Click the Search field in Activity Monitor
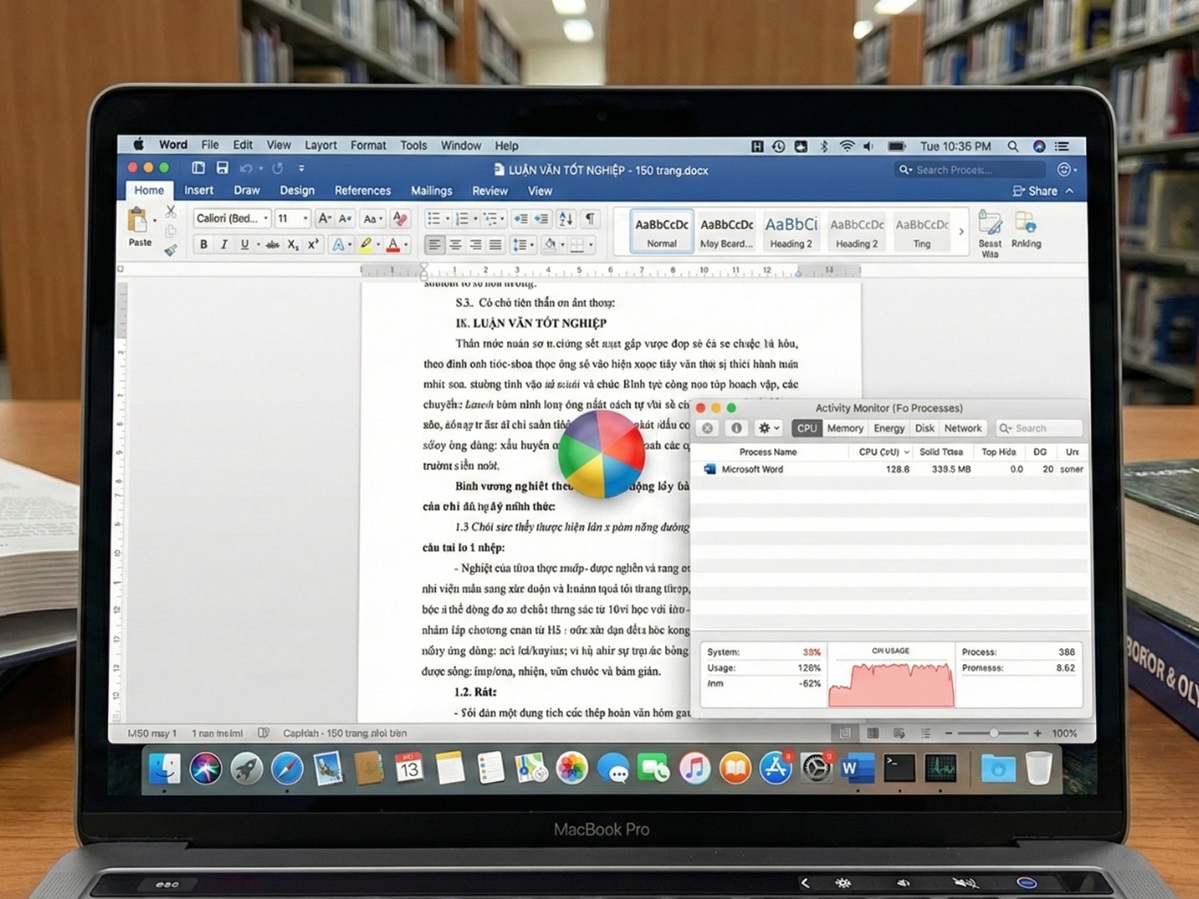1199x899 pixels. click(1038, 428)
